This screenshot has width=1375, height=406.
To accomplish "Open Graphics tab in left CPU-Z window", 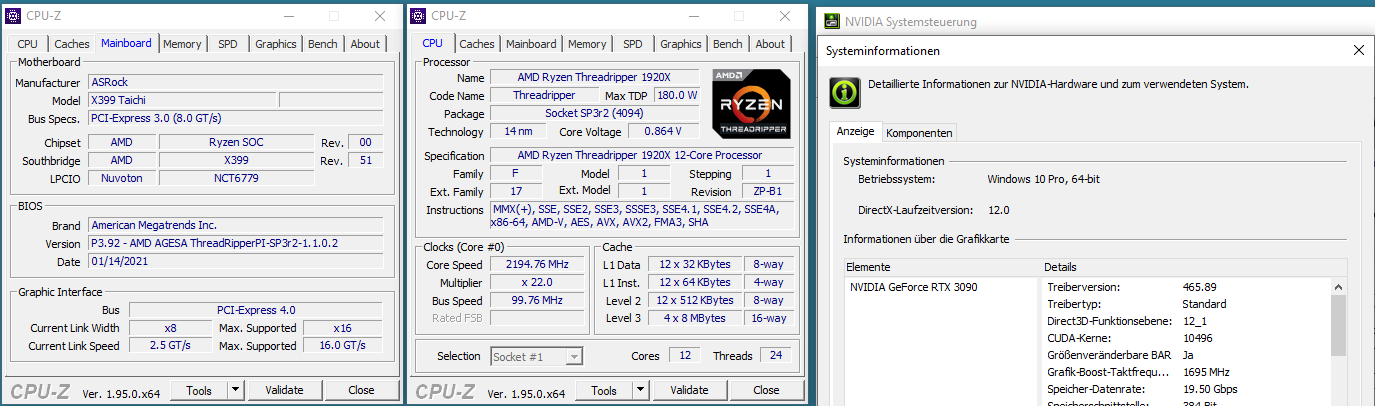I will tap(275, 44).
